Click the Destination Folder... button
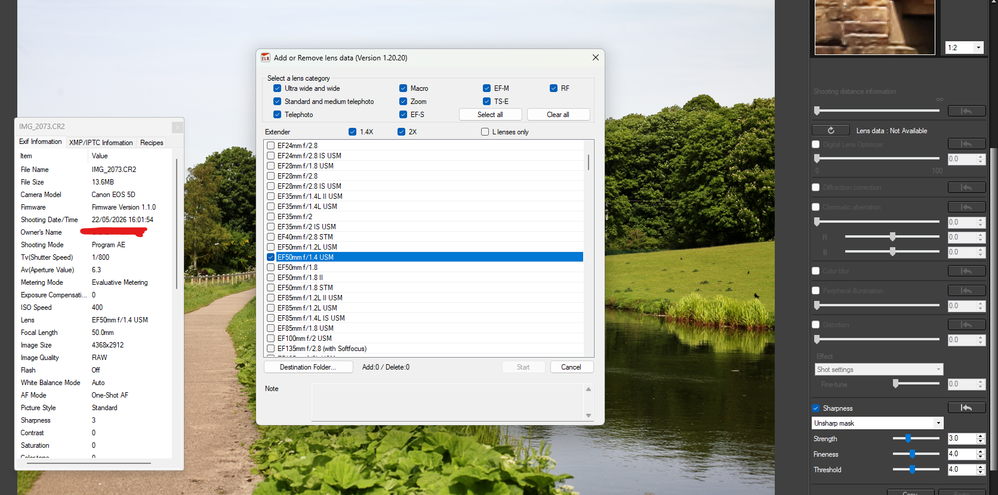 (x=308, y=367)
